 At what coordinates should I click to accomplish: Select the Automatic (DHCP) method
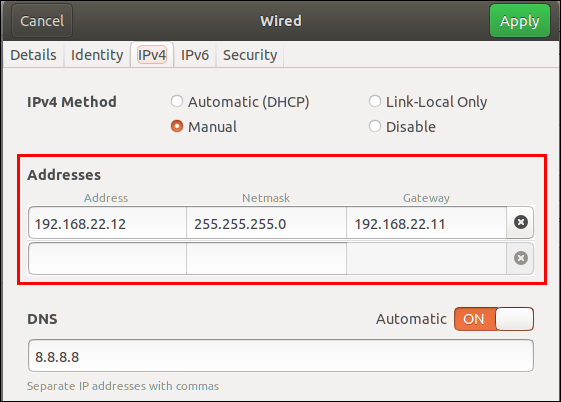pyautogui.click(x=240, y=102)
